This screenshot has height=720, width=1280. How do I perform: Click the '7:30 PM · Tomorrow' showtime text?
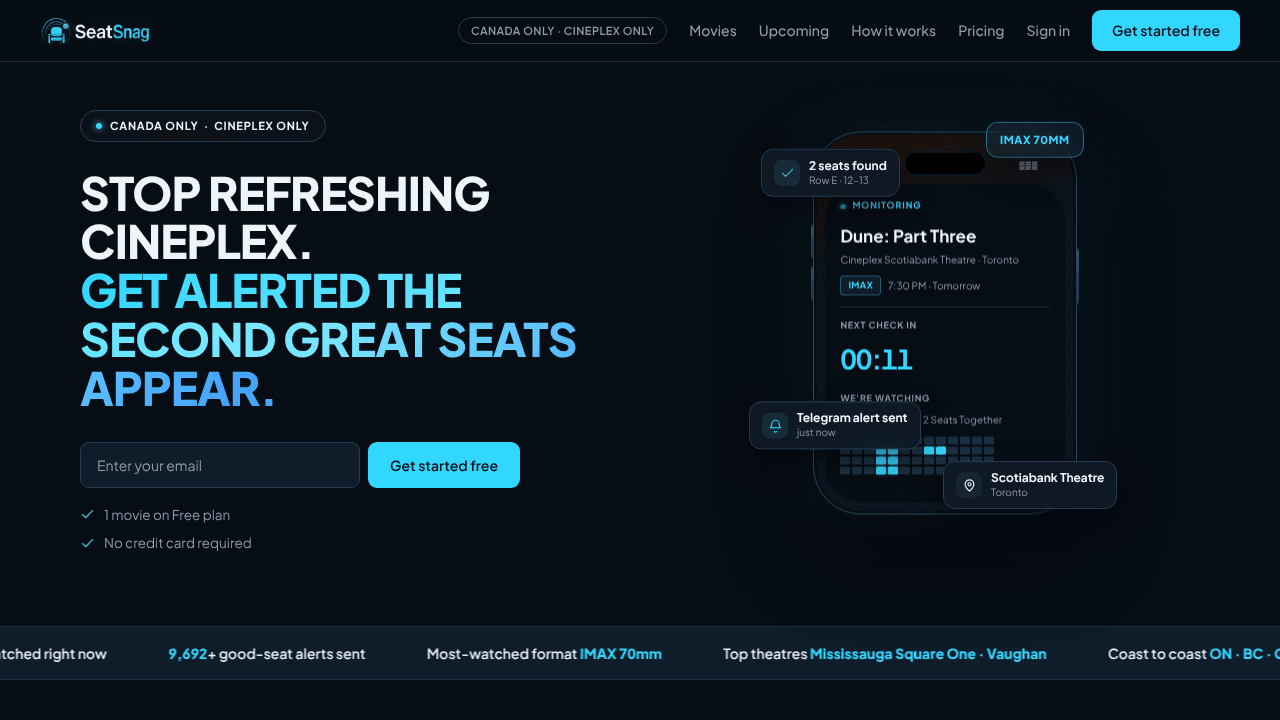tap(934, 286)
